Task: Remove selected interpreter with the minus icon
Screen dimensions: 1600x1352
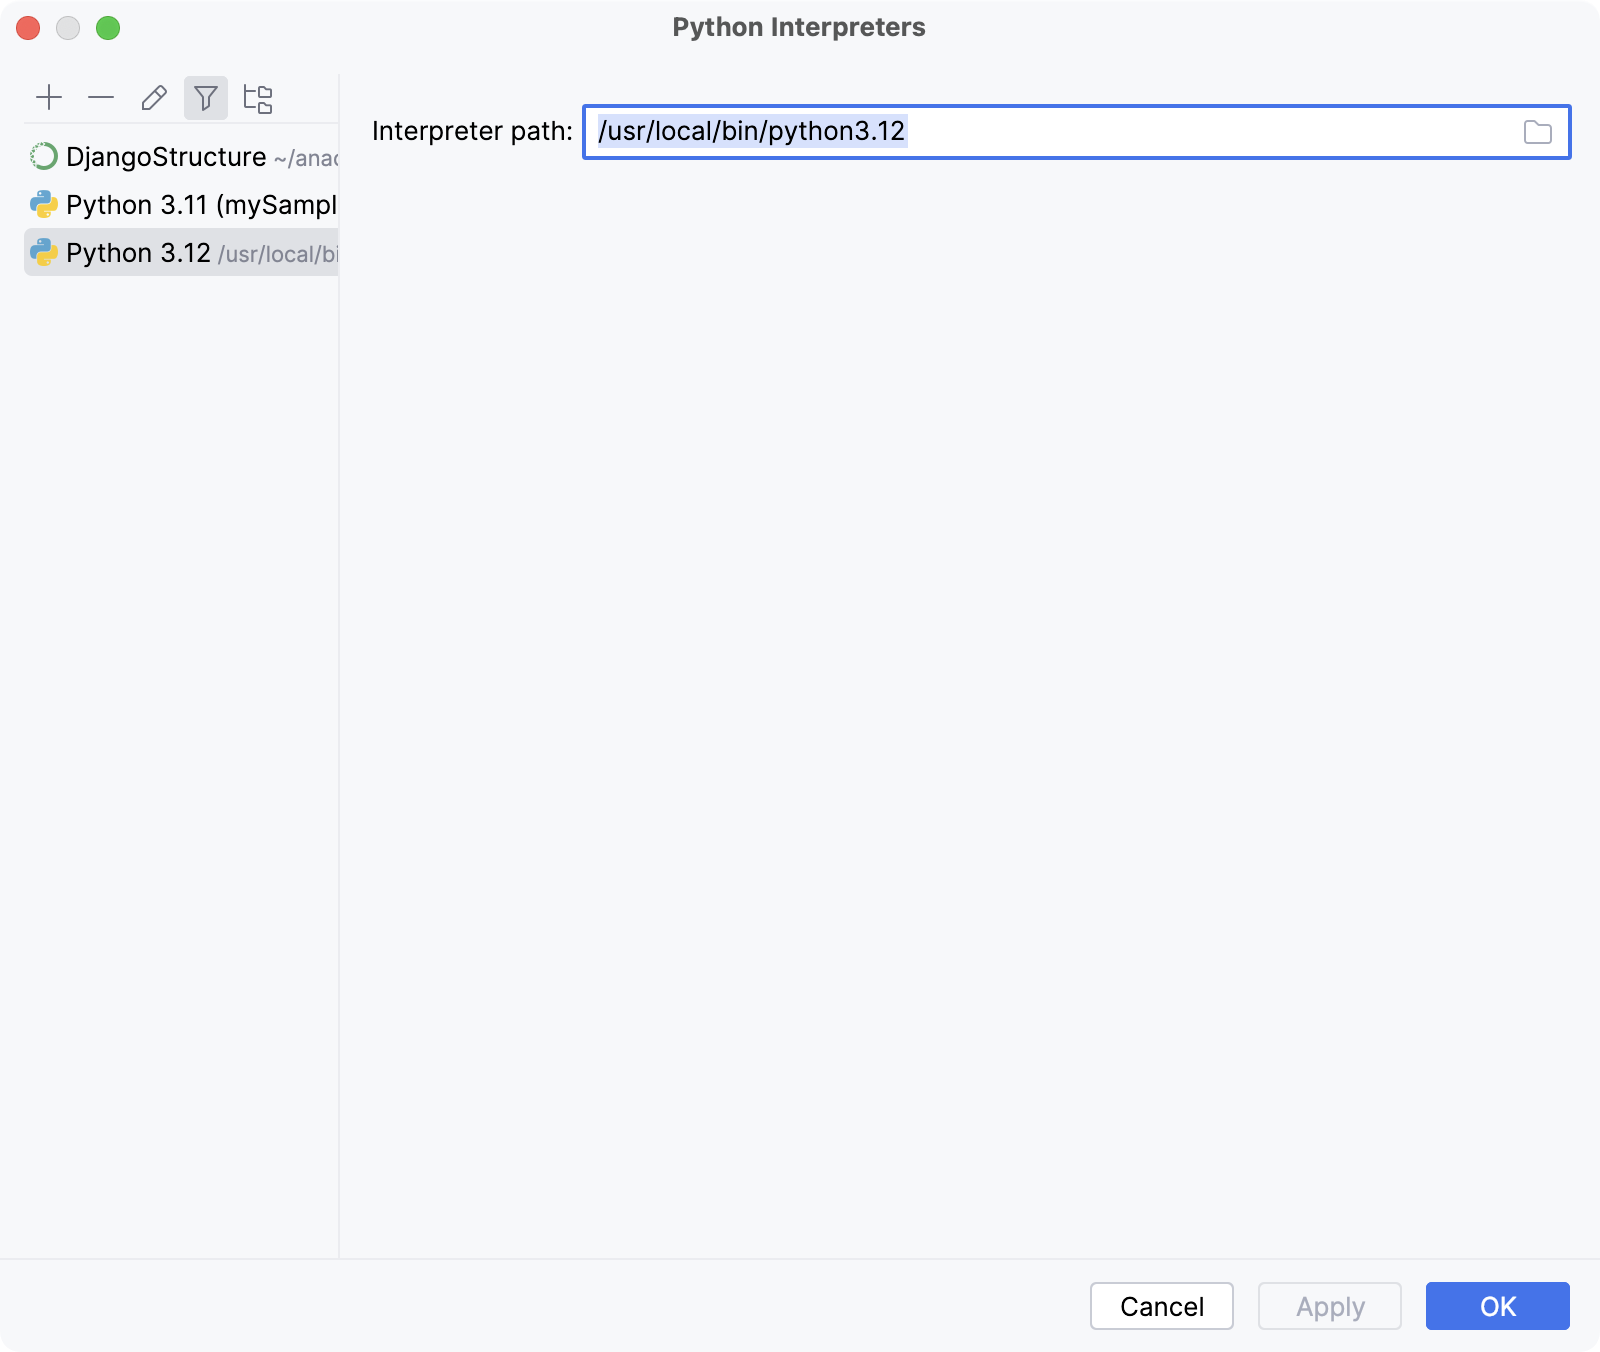Action: click(x=101, y=97)
